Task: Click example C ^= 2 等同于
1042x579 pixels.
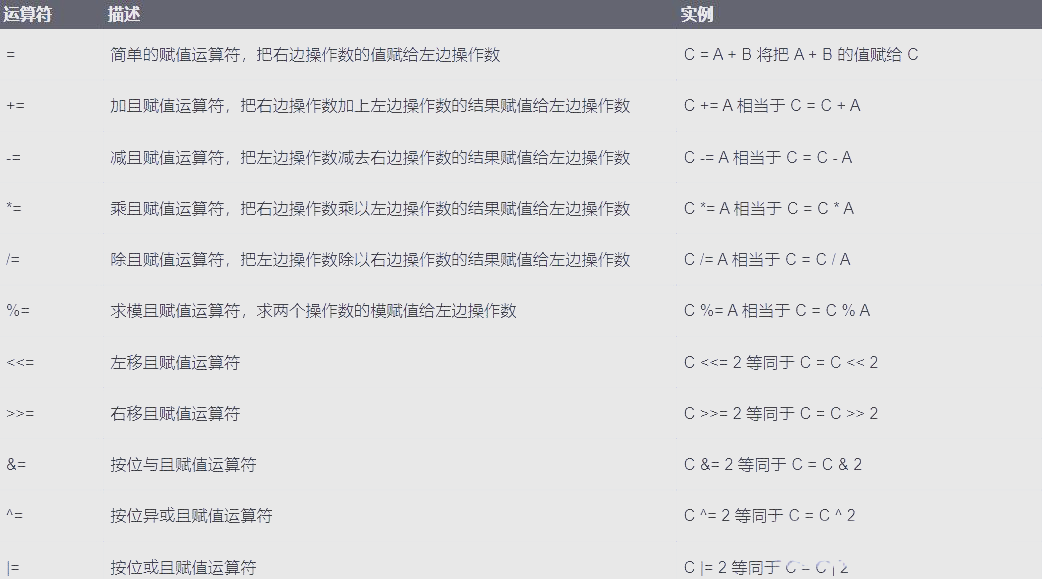Action: 770,515
